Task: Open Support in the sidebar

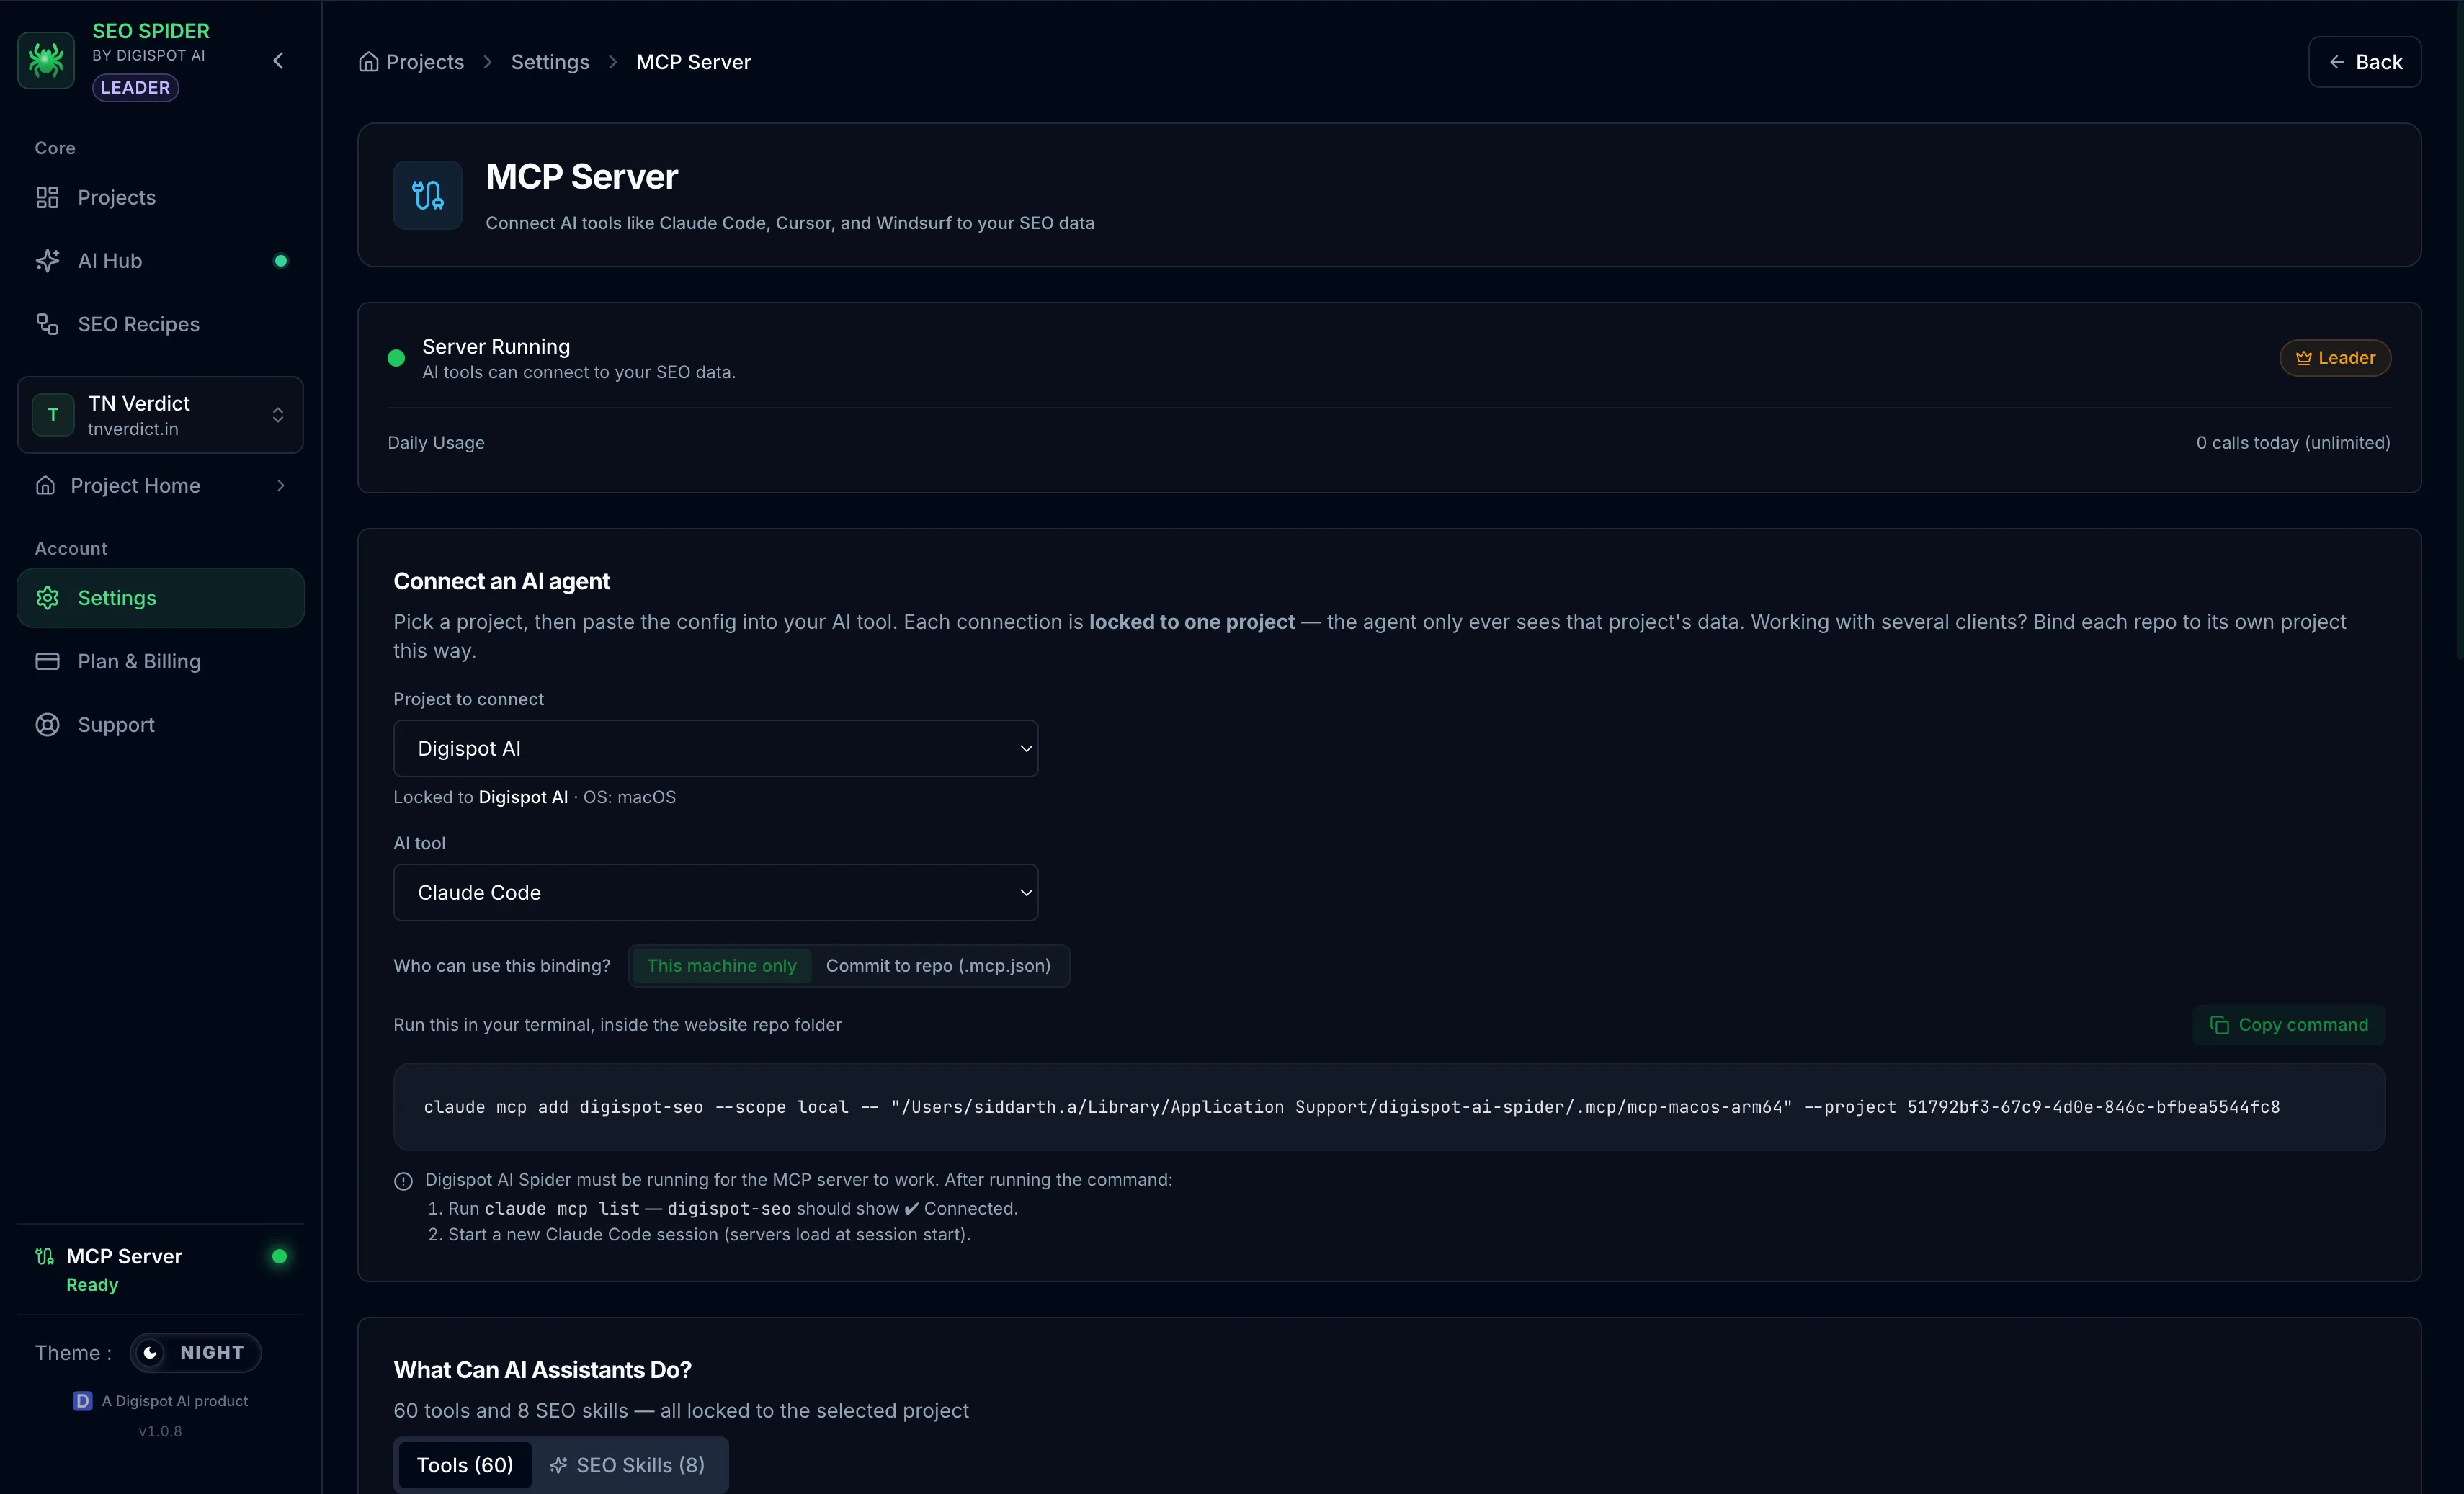Action: 160,725
